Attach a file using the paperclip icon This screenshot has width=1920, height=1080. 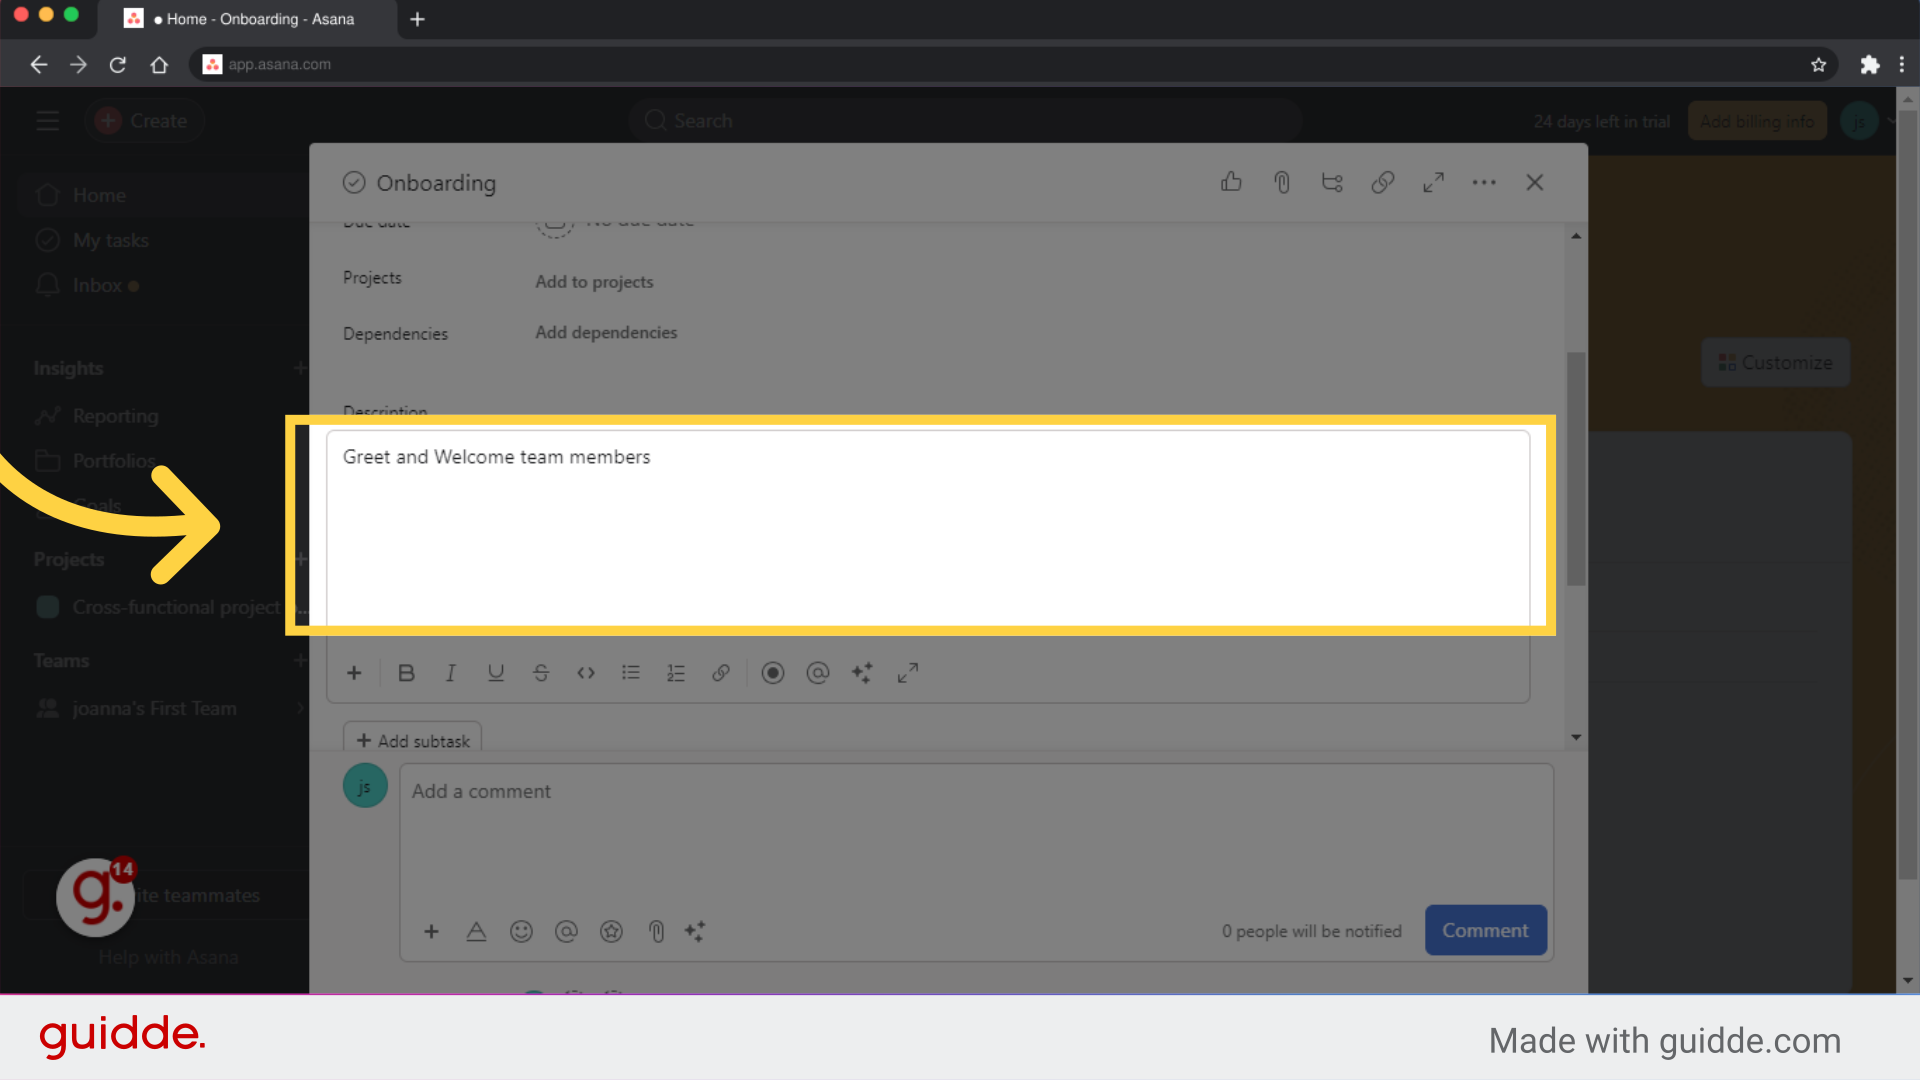[1282, 182]
